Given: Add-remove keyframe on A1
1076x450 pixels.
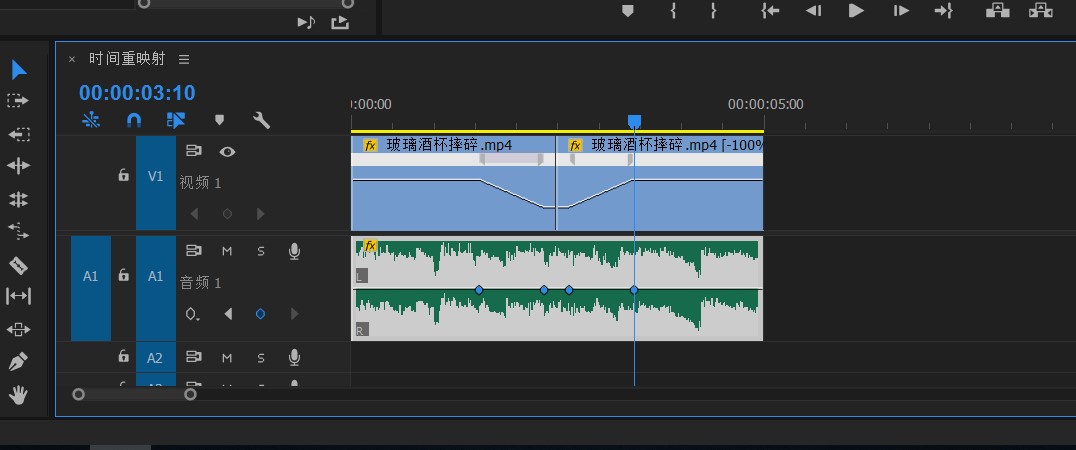Looking at the screenshot, I should pyautogui.click(x=260, y=314).
